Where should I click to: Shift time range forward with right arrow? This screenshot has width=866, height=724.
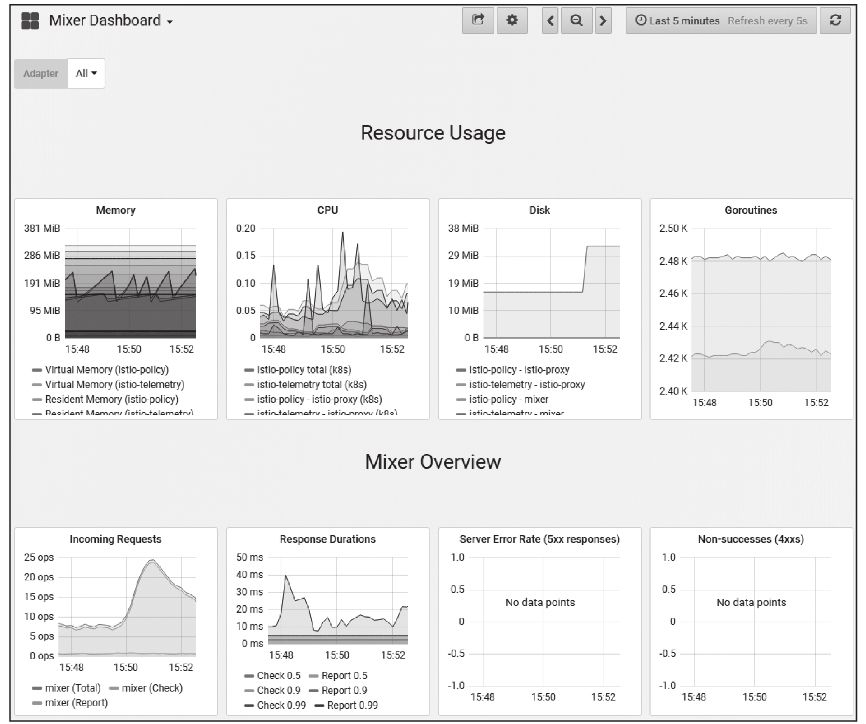coord(602,21)
